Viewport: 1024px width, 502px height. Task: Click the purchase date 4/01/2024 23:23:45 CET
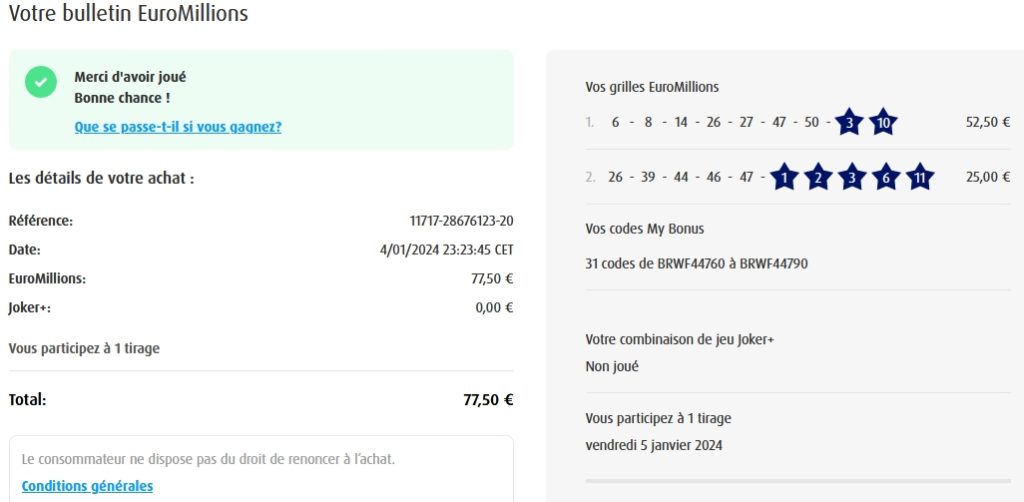pos(446,250)
